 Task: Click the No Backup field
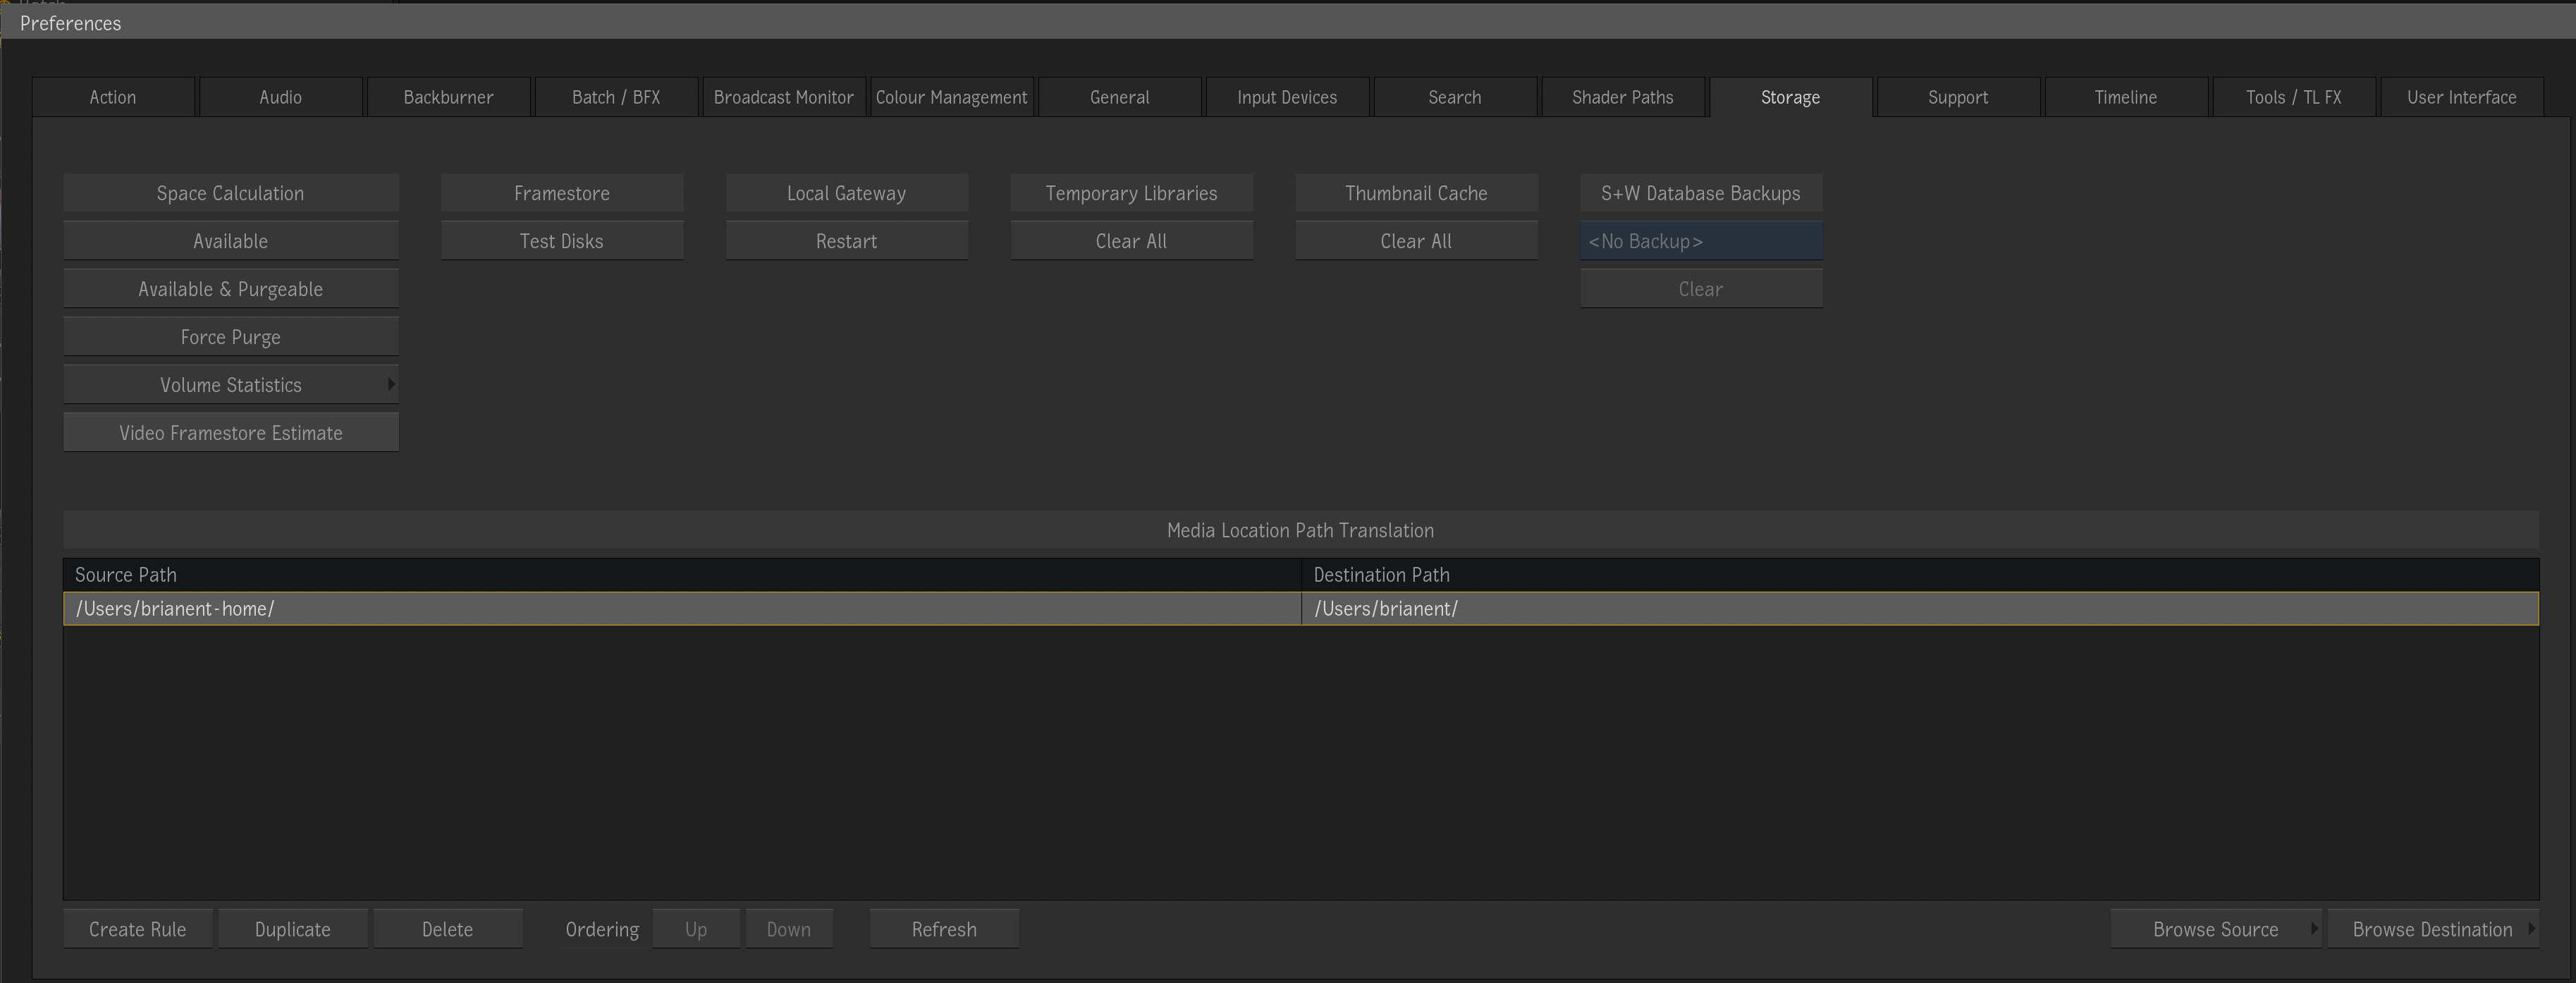pyautogui.click(x=1700, y=241)
